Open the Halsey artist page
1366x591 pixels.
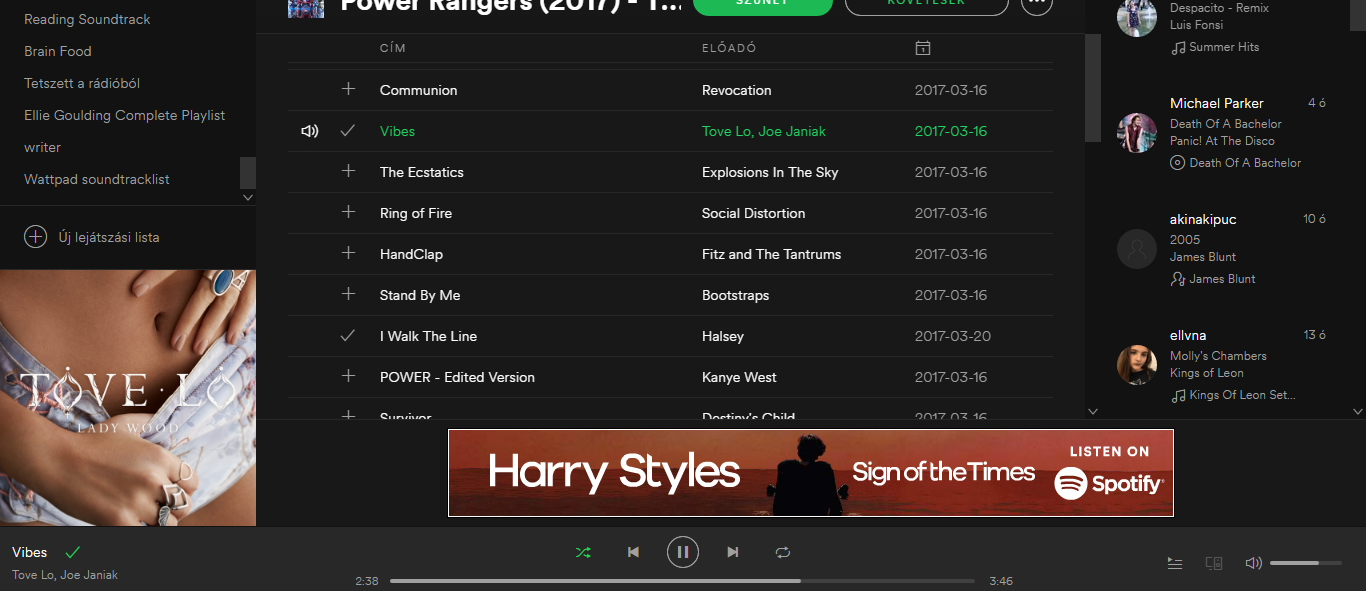click(723, 336)
